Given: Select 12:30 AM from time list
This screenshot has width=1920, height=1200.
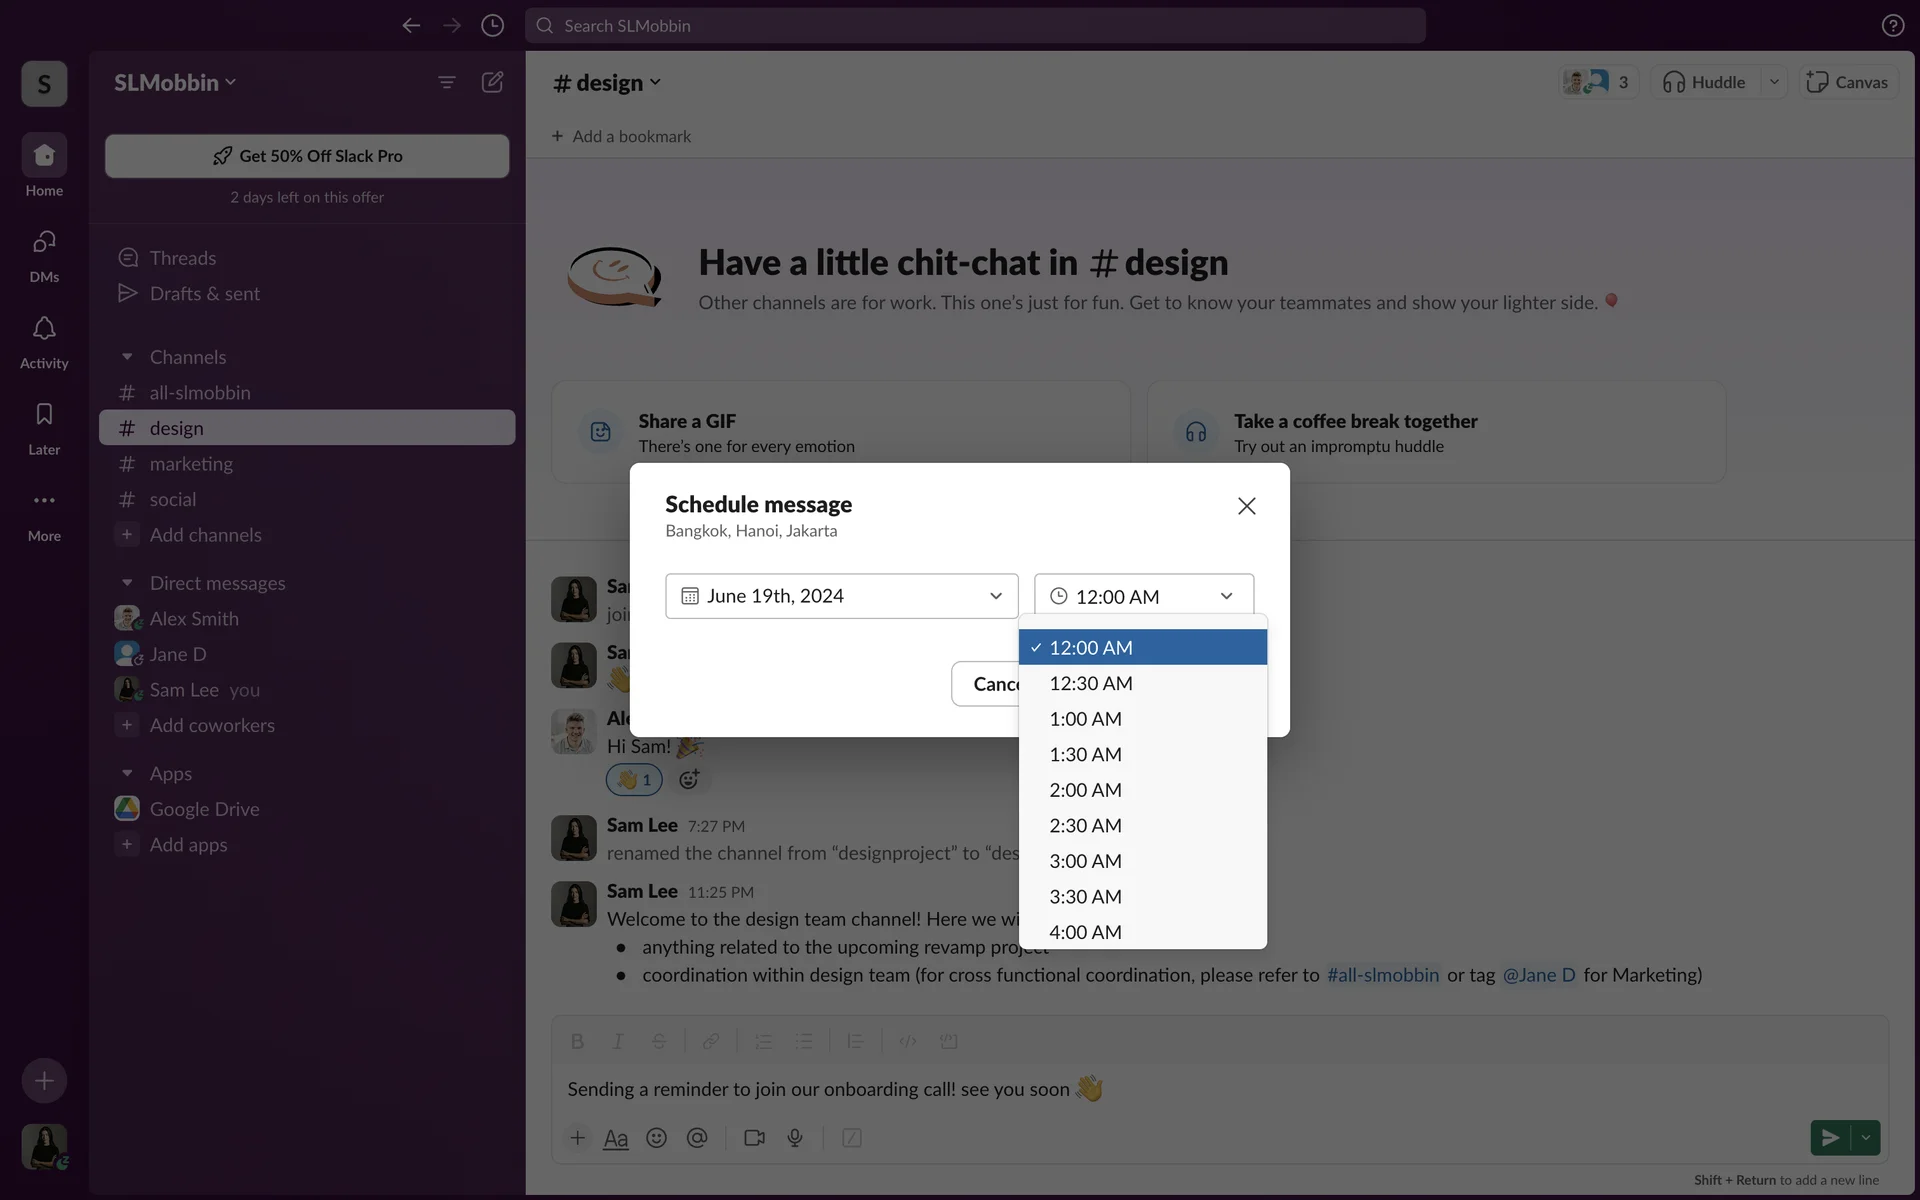Looking at the screenshot, I should 1090,683.
